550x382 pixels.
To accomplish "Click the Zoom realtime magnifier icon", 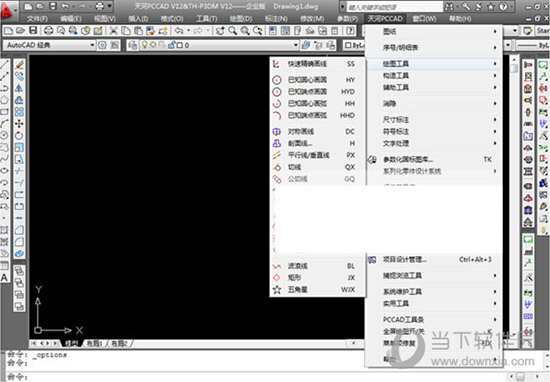I will tap(232, 31).
